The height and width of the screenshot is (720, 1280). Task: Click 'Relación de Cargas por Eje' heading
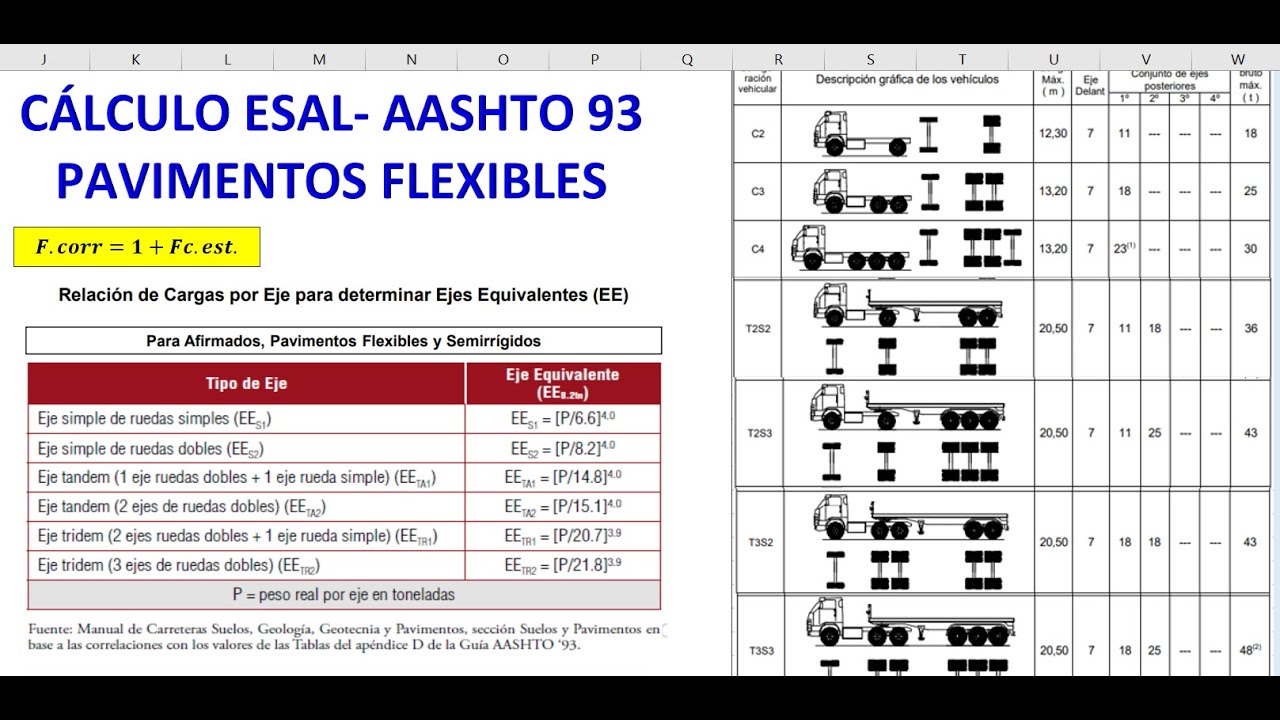coord(344,295)
